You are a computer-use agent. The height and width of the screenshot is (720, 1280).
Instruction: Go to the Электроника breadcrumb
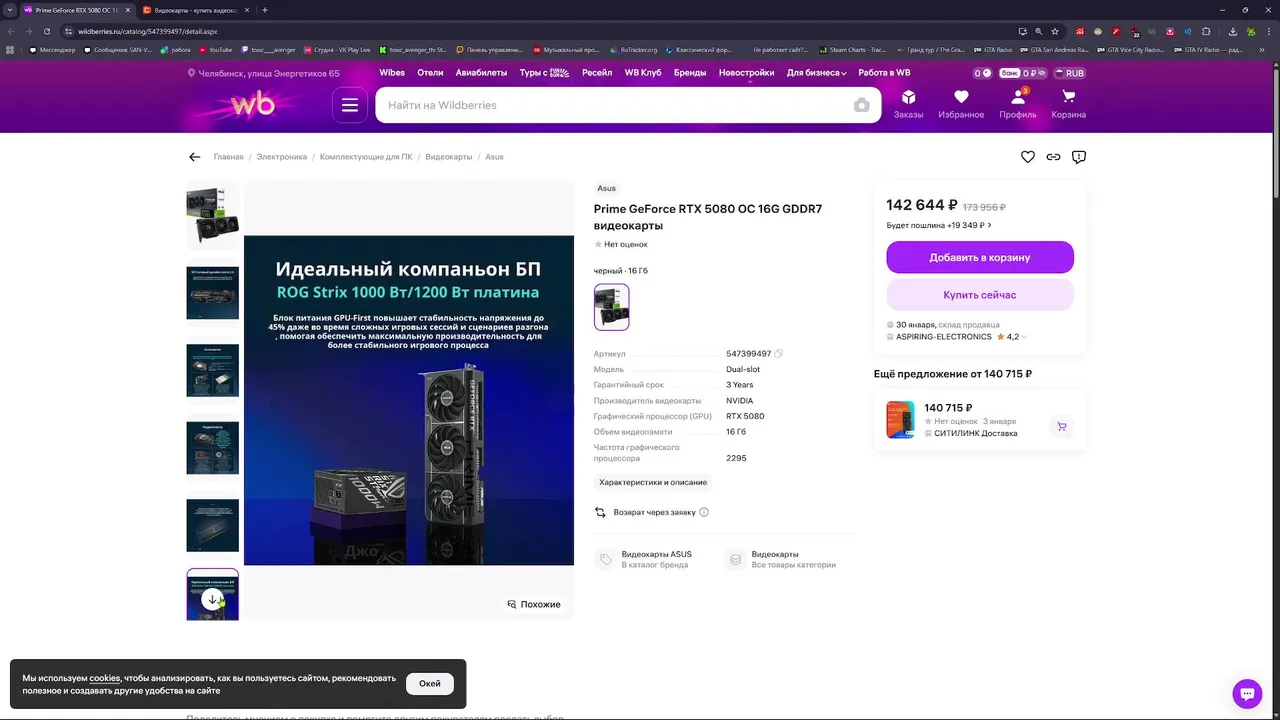[x=282, y=157]
